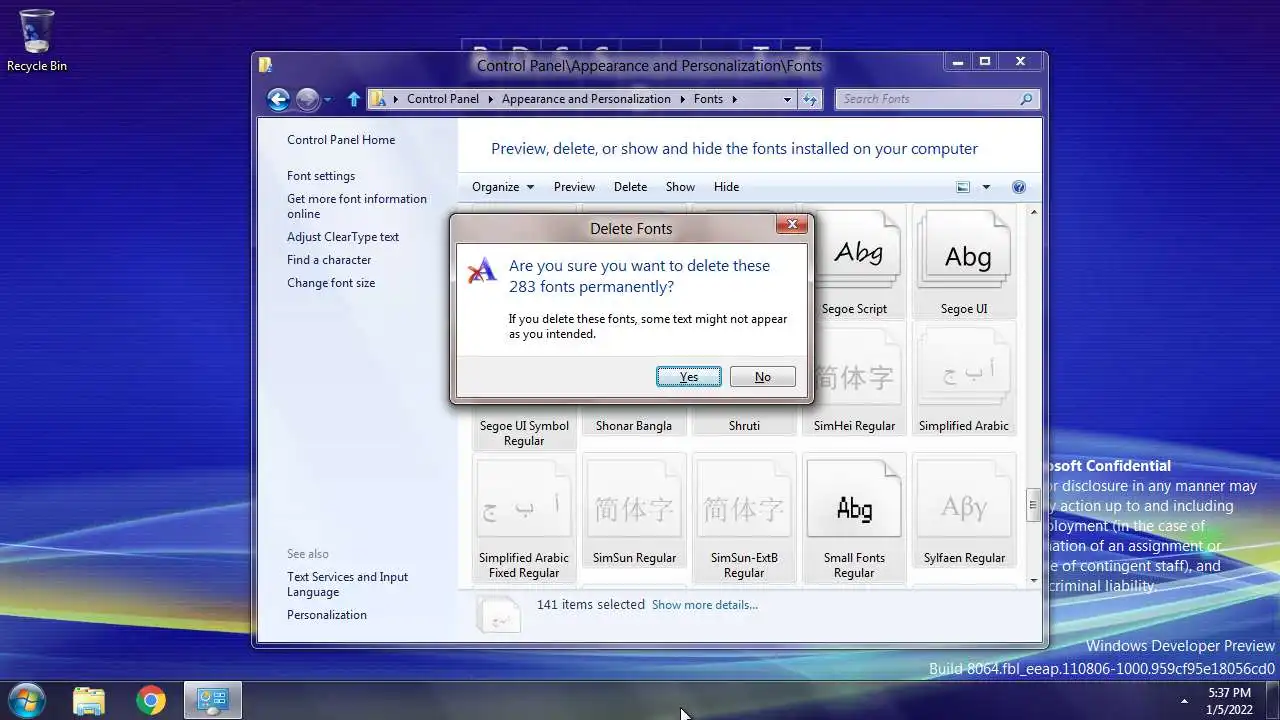Launch Google Chrome from the taskbar
The height and width of the screenshot is (720, 1280).
click(151, 700)
